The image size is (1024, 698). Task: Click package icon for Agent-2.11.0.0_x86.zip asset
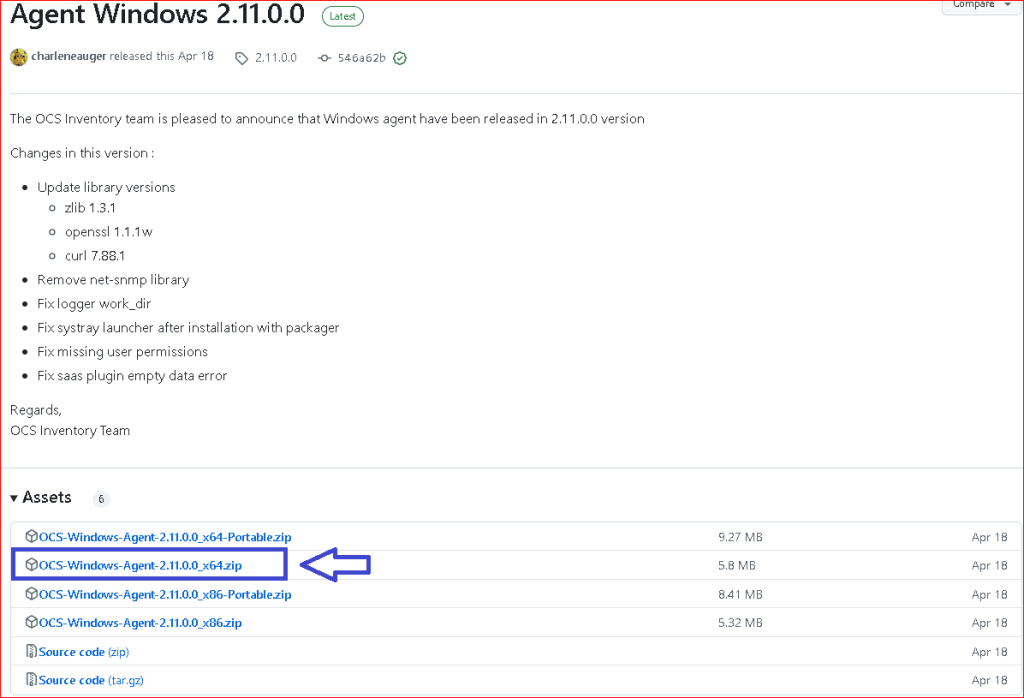tap(31, 622)
